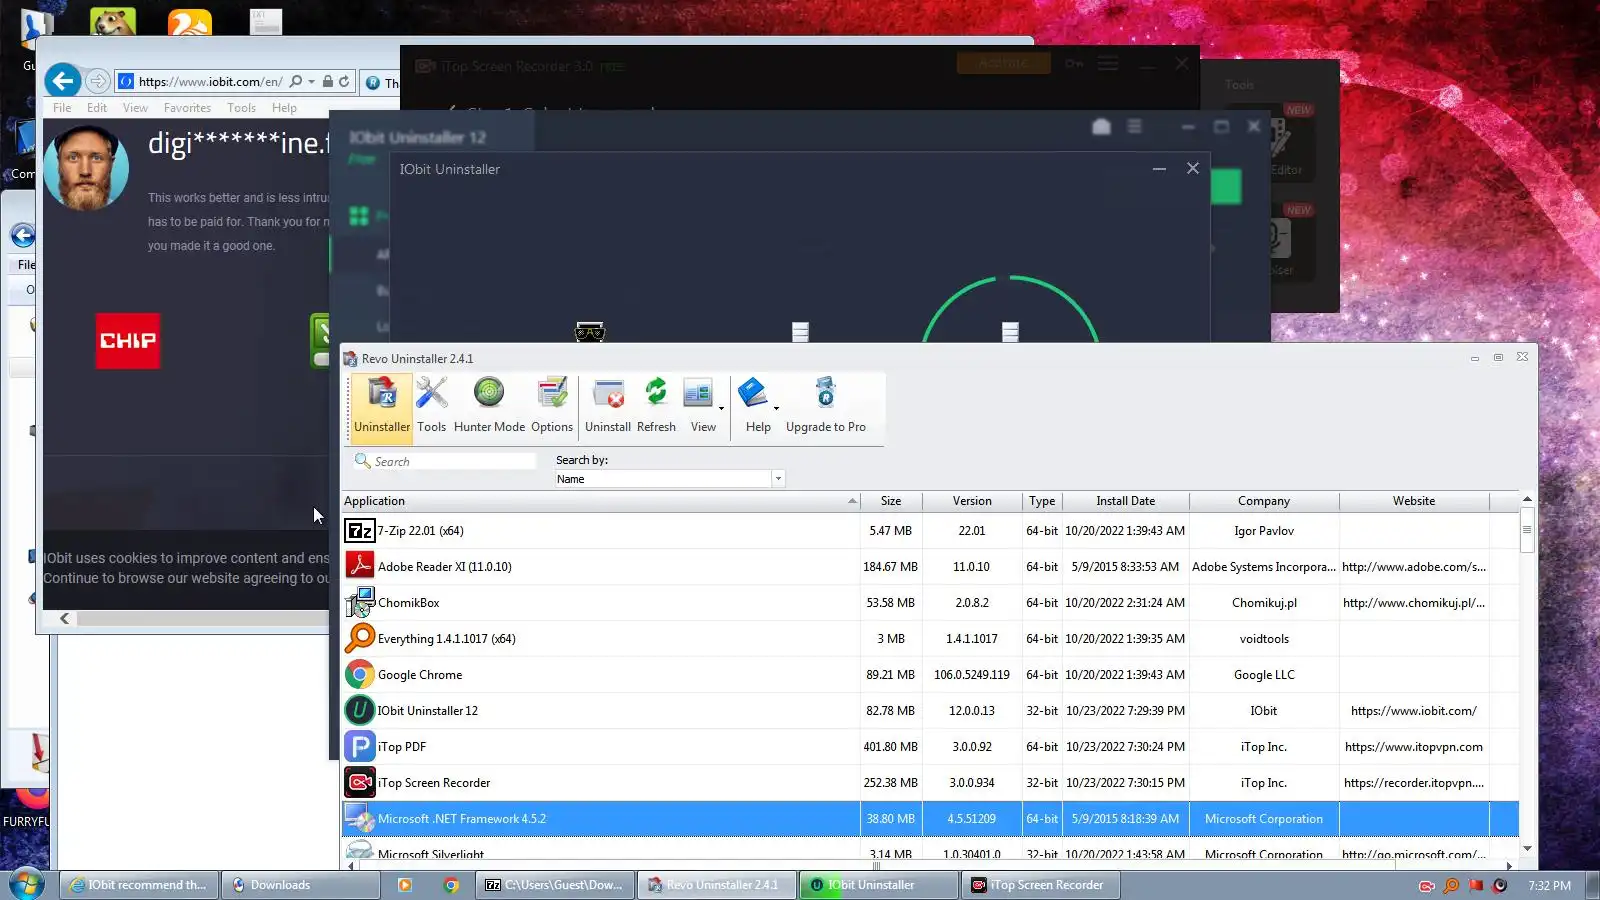Sort list by Company column header
This screenshot has width=1600, height=900.
(x=1264, y=501)
